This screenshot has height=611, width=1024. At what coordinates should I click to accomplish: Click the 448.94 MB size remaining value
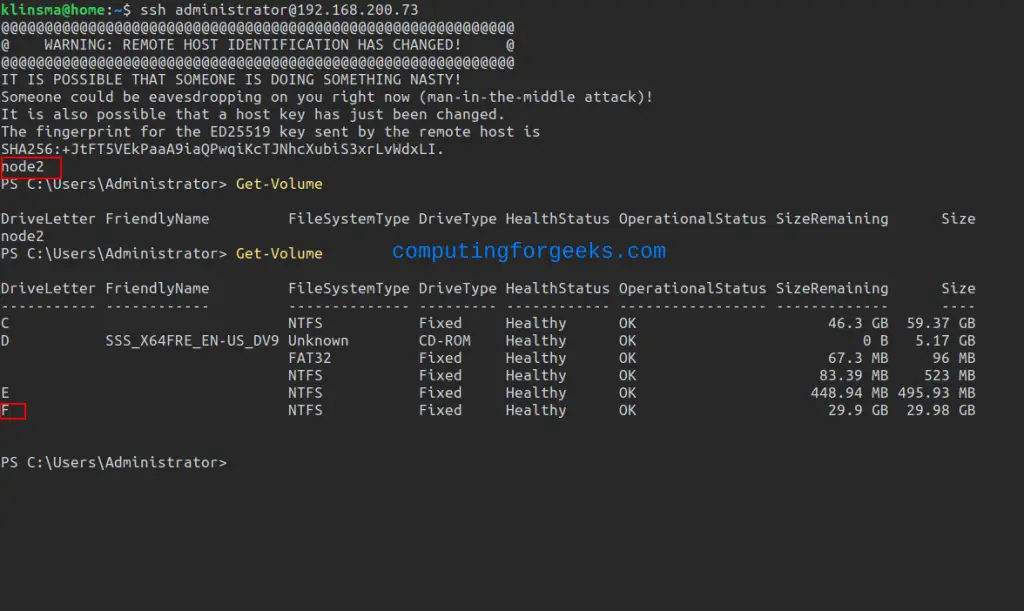pyautogui.click(x=849, y=393)
